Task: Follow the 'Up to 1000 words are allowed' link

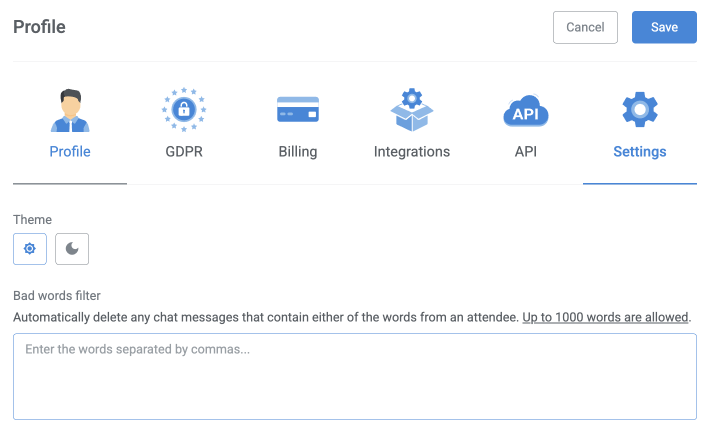Action: click(605, 317)
